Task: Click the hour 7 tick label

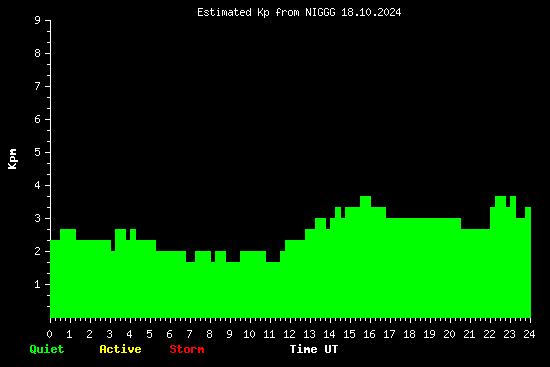Action: [189, 334]
